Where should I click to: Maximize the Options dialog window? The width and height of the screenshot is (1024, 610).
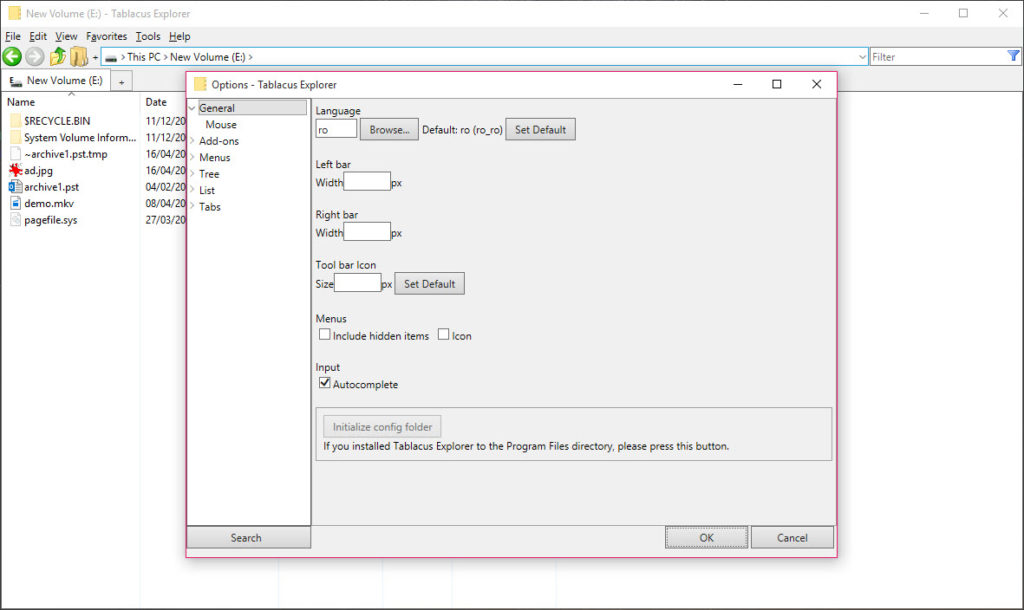[776, 84]
